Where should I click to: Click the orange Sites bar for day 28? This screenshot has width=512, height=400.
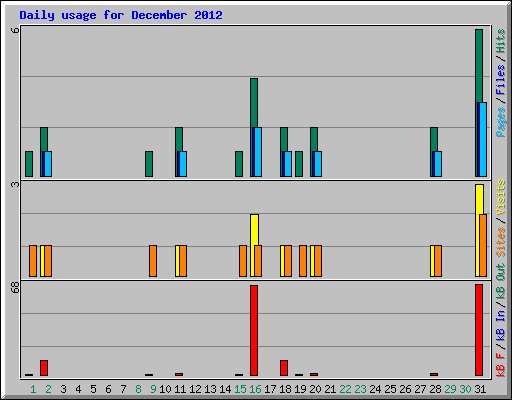pos(438,261)
